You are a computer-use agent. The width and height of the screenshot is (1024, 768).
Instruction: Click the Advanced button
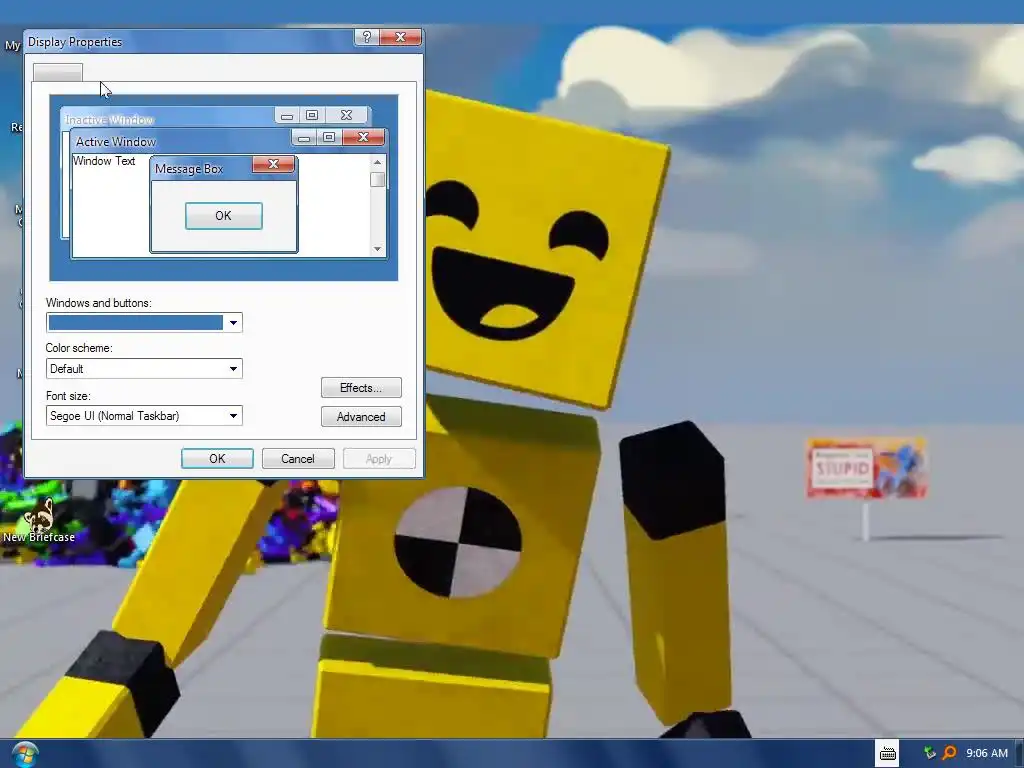click(361, 417)
